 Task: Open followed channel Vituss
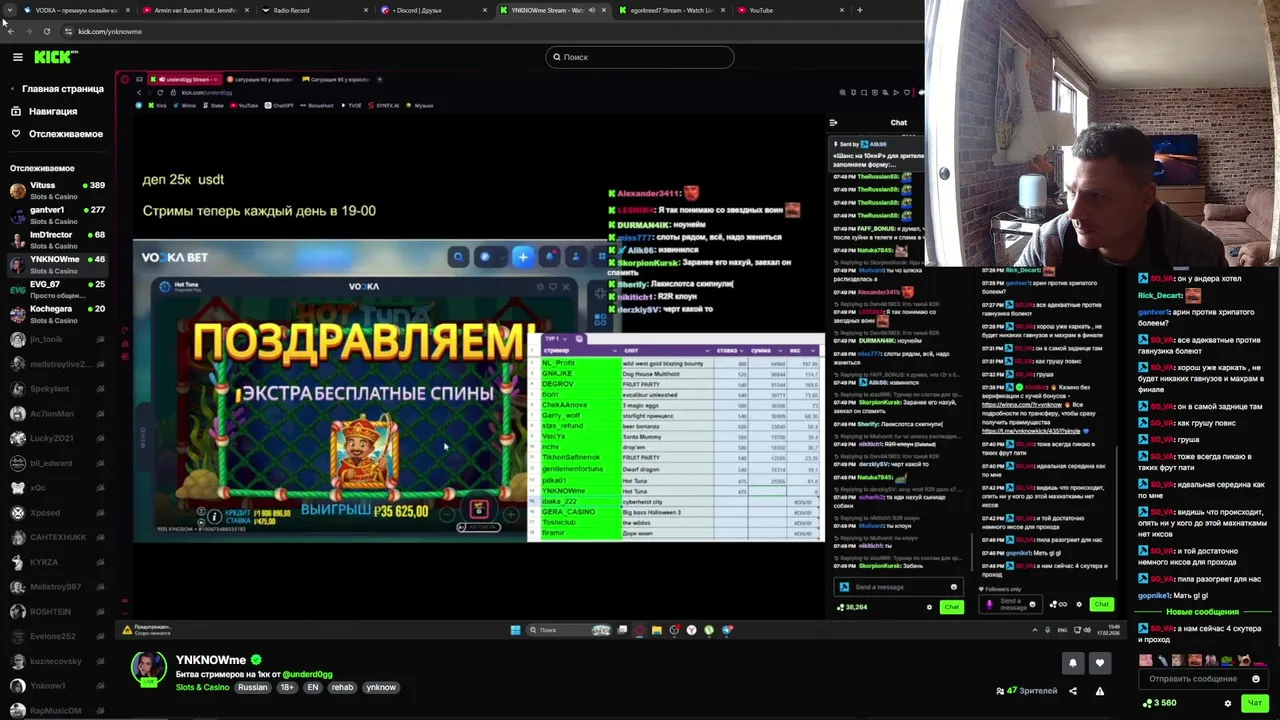click(56, 190)
